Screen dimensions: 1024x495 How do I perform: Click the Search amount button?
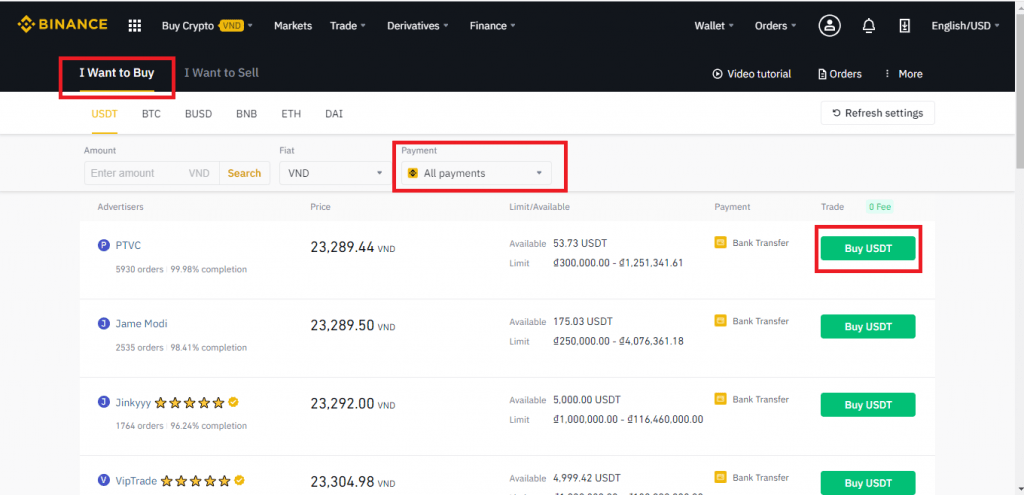(244, 173)
